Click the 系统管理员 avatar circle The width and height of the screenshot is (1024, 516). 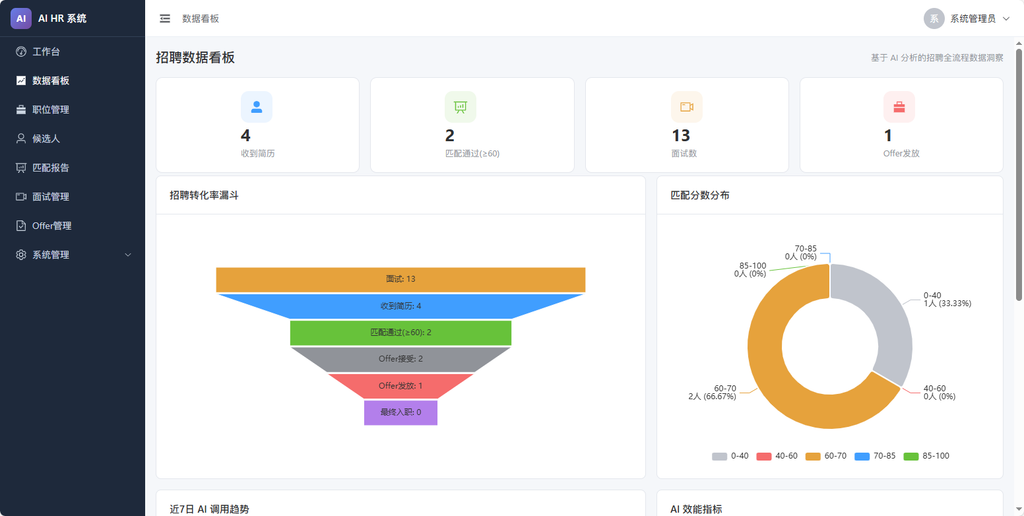click(x=934, y=18)
